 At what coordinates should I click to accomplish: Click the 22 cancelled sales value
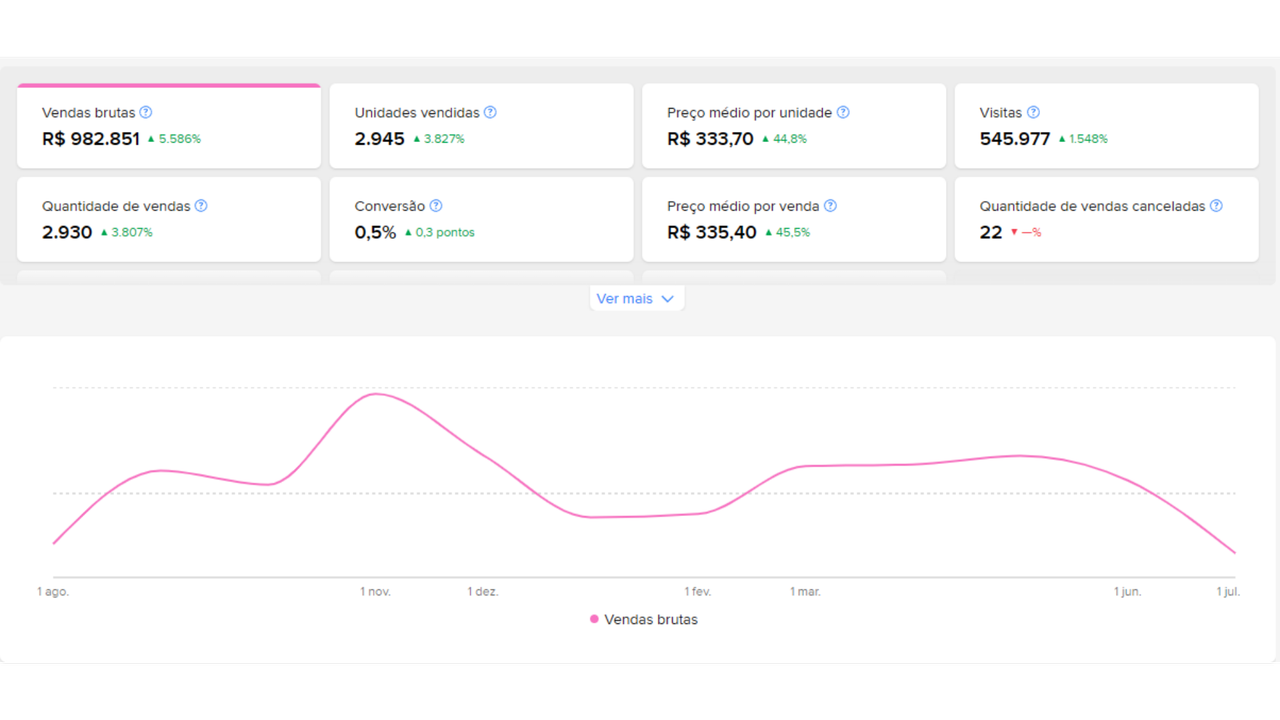pos(991,232)
